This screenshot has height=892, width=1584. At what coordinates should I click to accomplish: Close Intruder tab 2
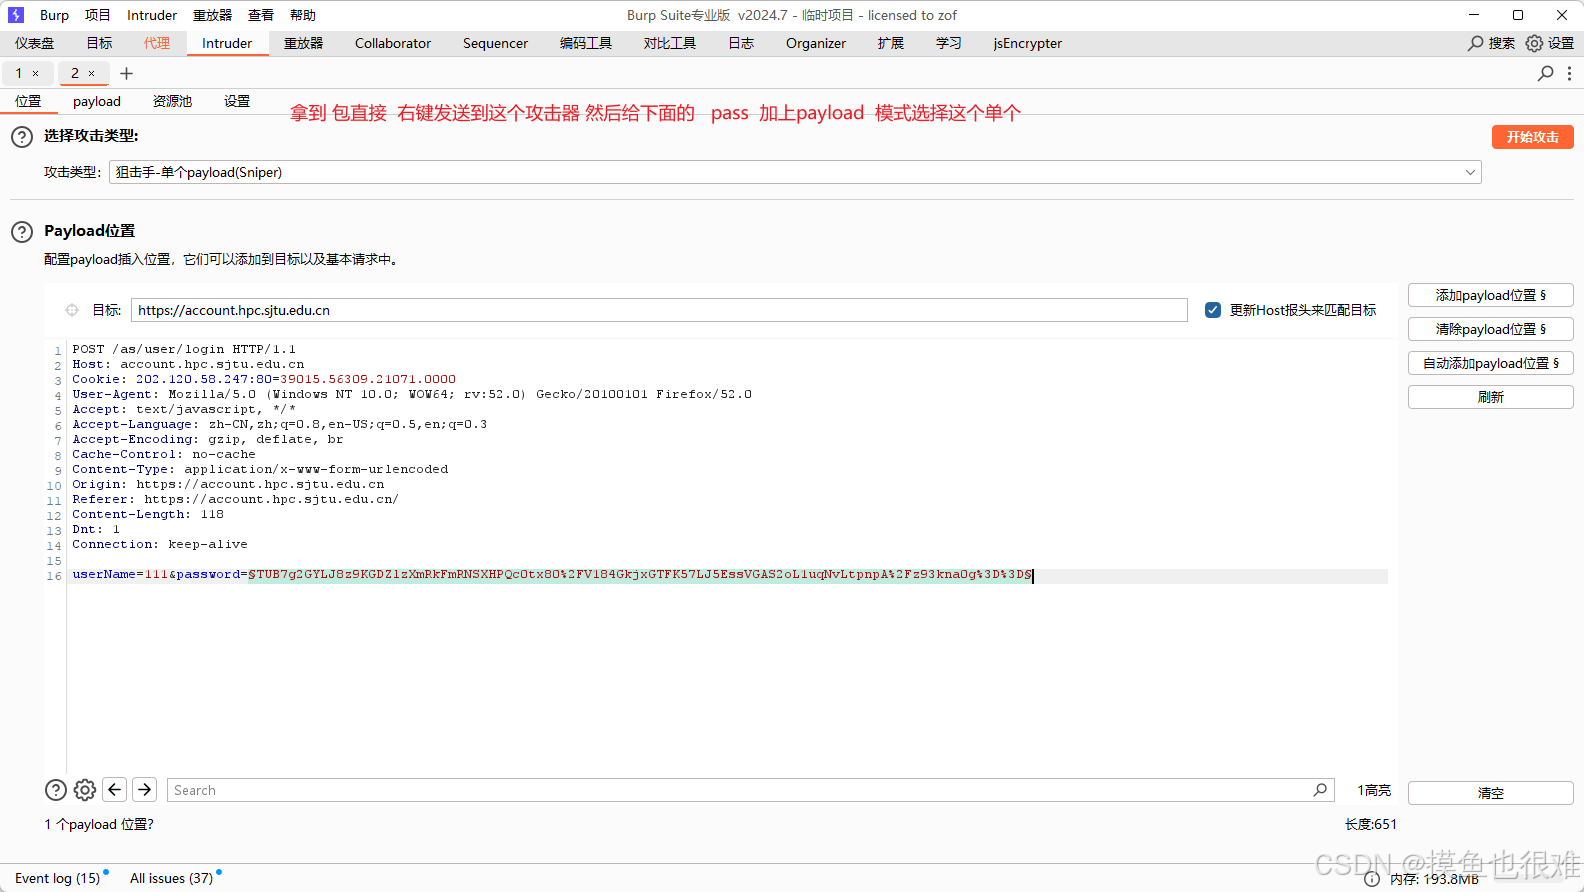(x=92, y=73)
